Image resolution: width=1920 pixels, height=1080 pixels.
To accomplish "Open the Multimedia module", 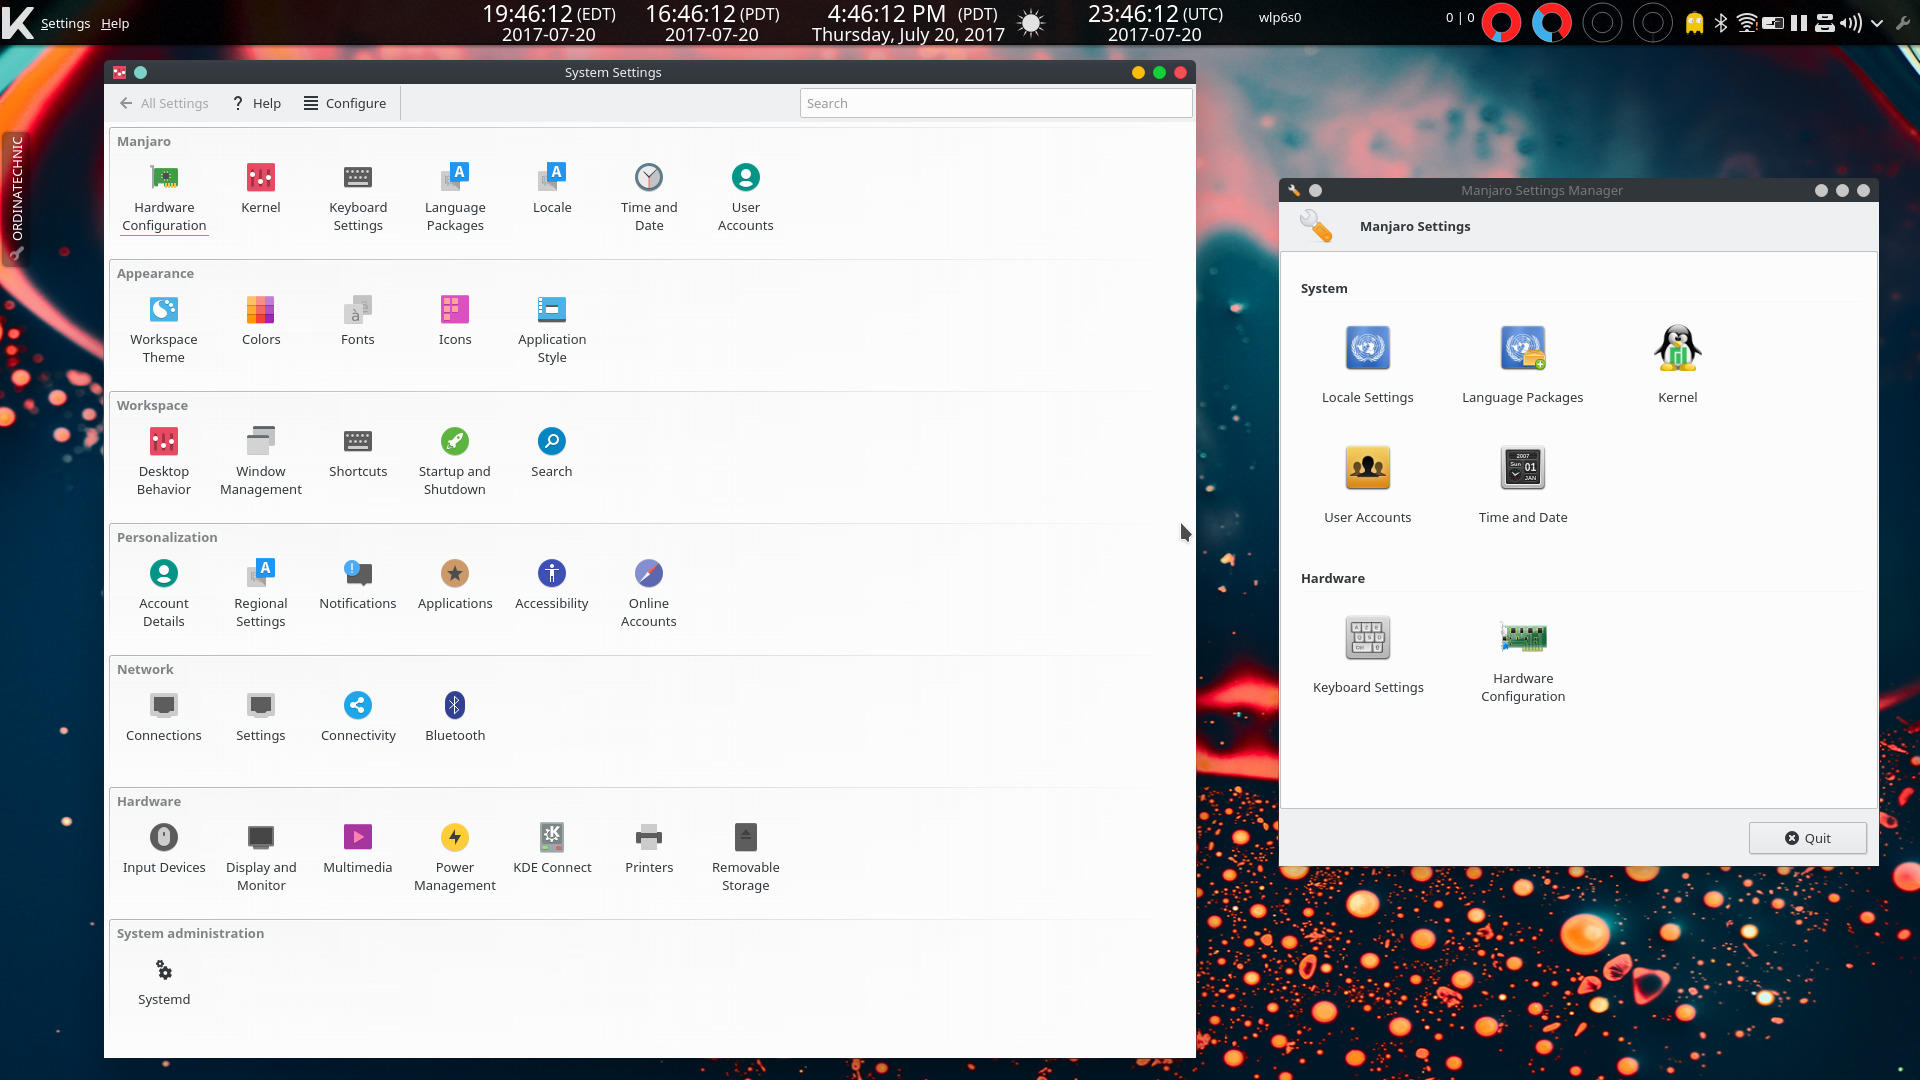I will [358, 849].
